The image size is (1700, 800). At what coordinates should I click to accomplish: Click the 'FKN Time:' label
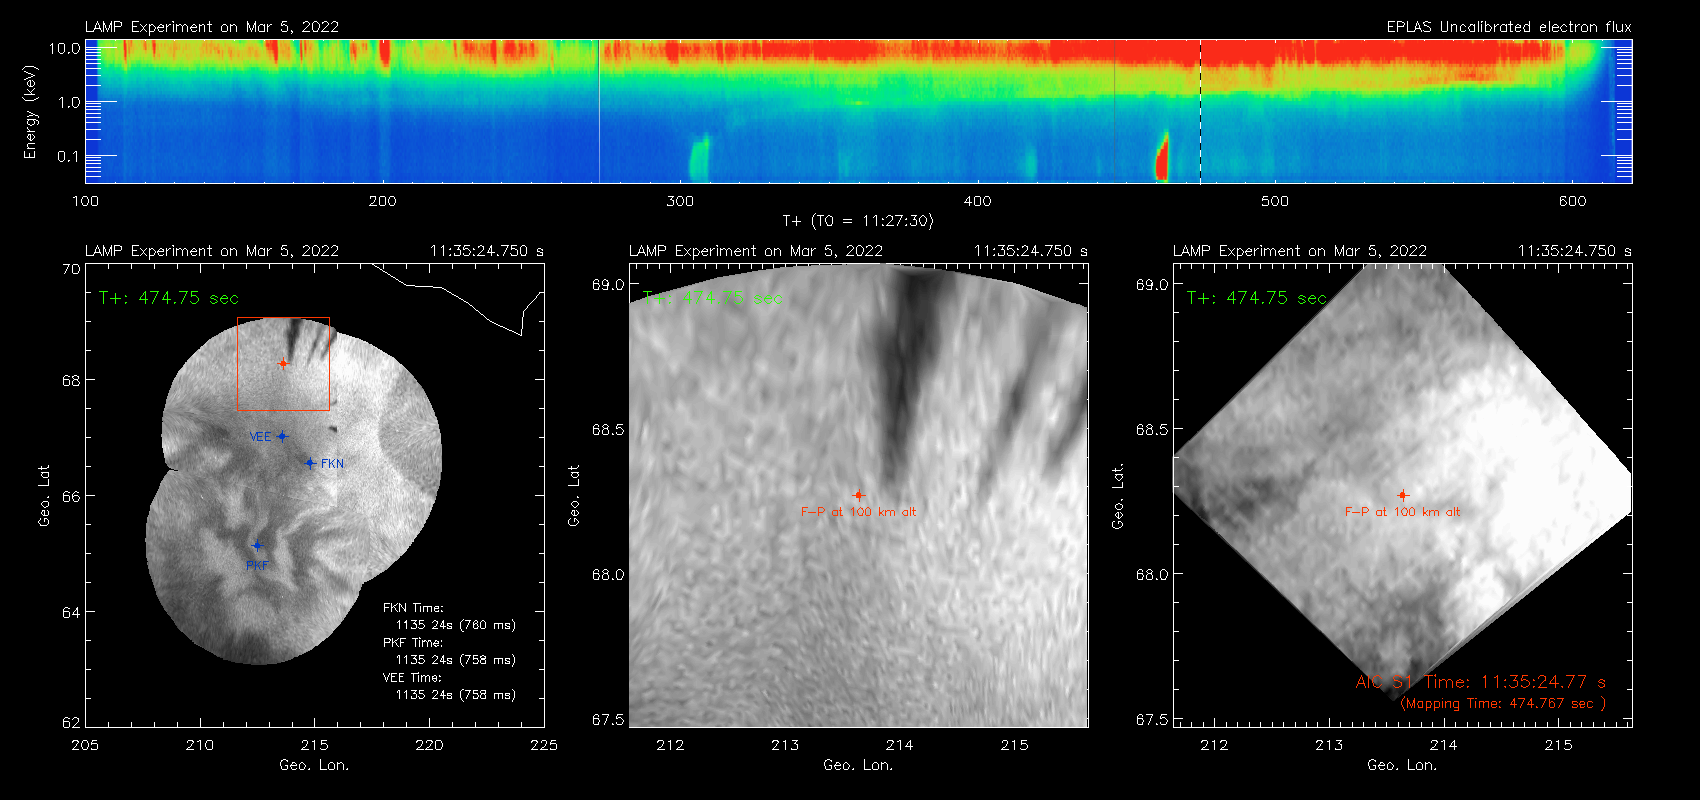tap(413, 608)
